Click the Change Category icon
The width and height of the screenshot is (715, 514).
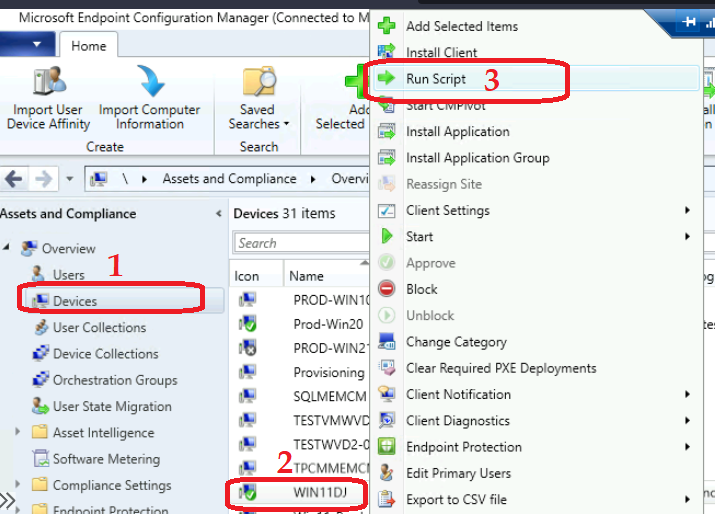(386, 342)
